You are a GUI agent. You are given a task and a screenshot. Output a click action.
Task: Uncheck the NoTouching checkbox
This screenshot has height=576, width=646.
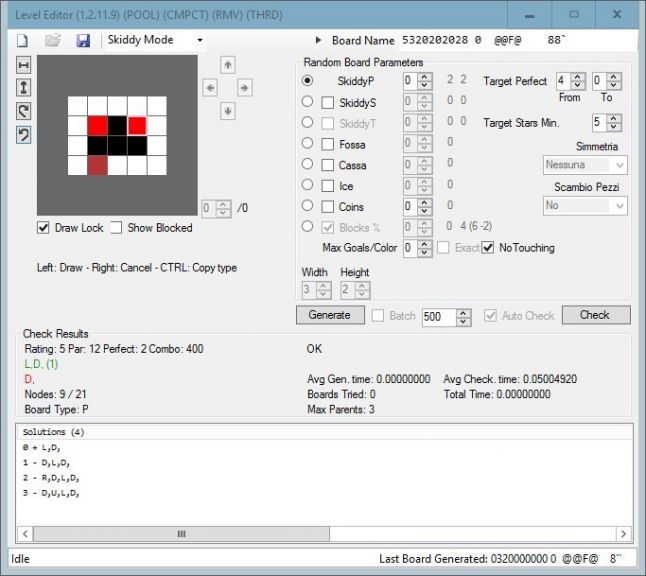(x=488, y=247)
